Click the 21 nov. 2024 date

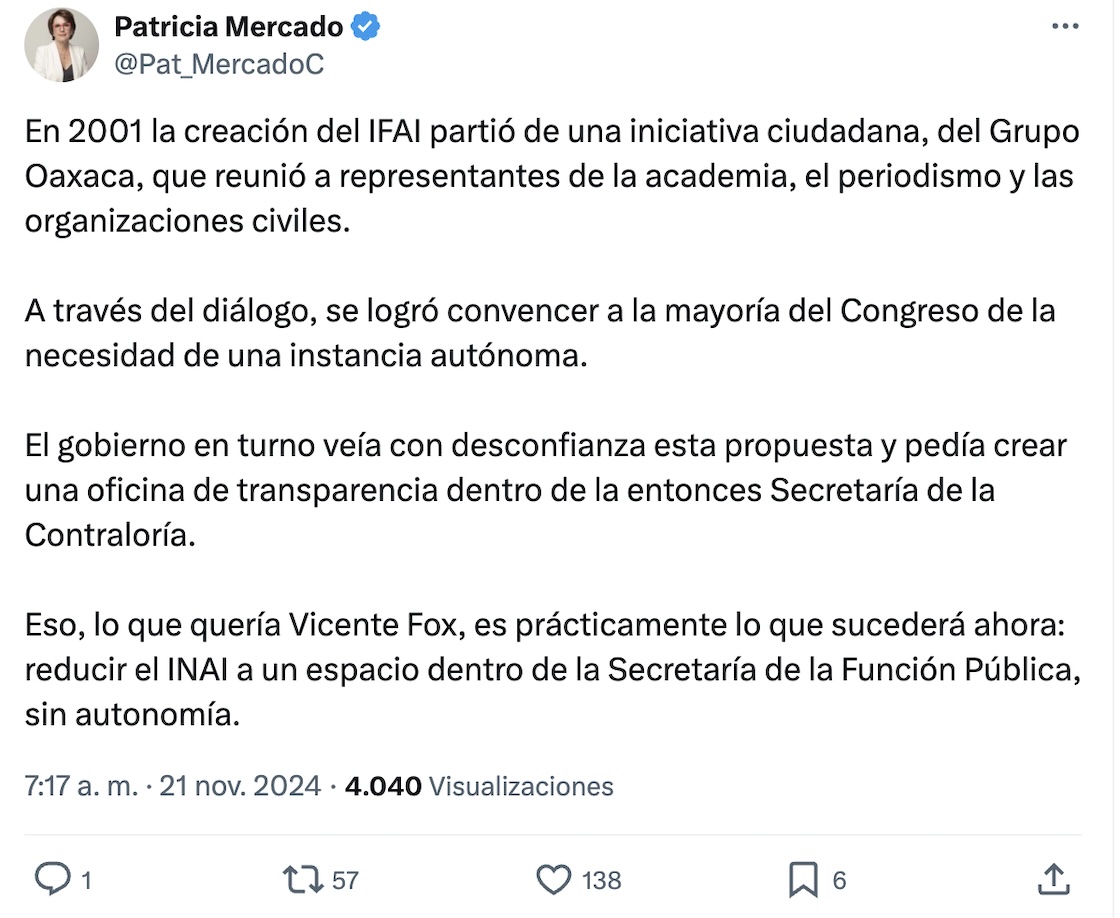239,786
